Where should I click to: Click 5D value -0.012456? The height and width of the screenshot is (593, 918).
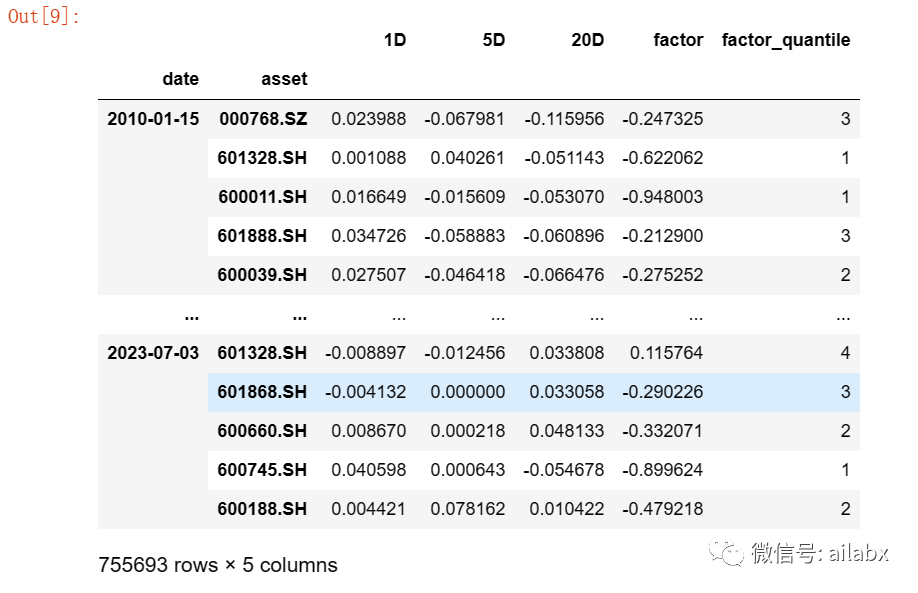click(464, 353)
